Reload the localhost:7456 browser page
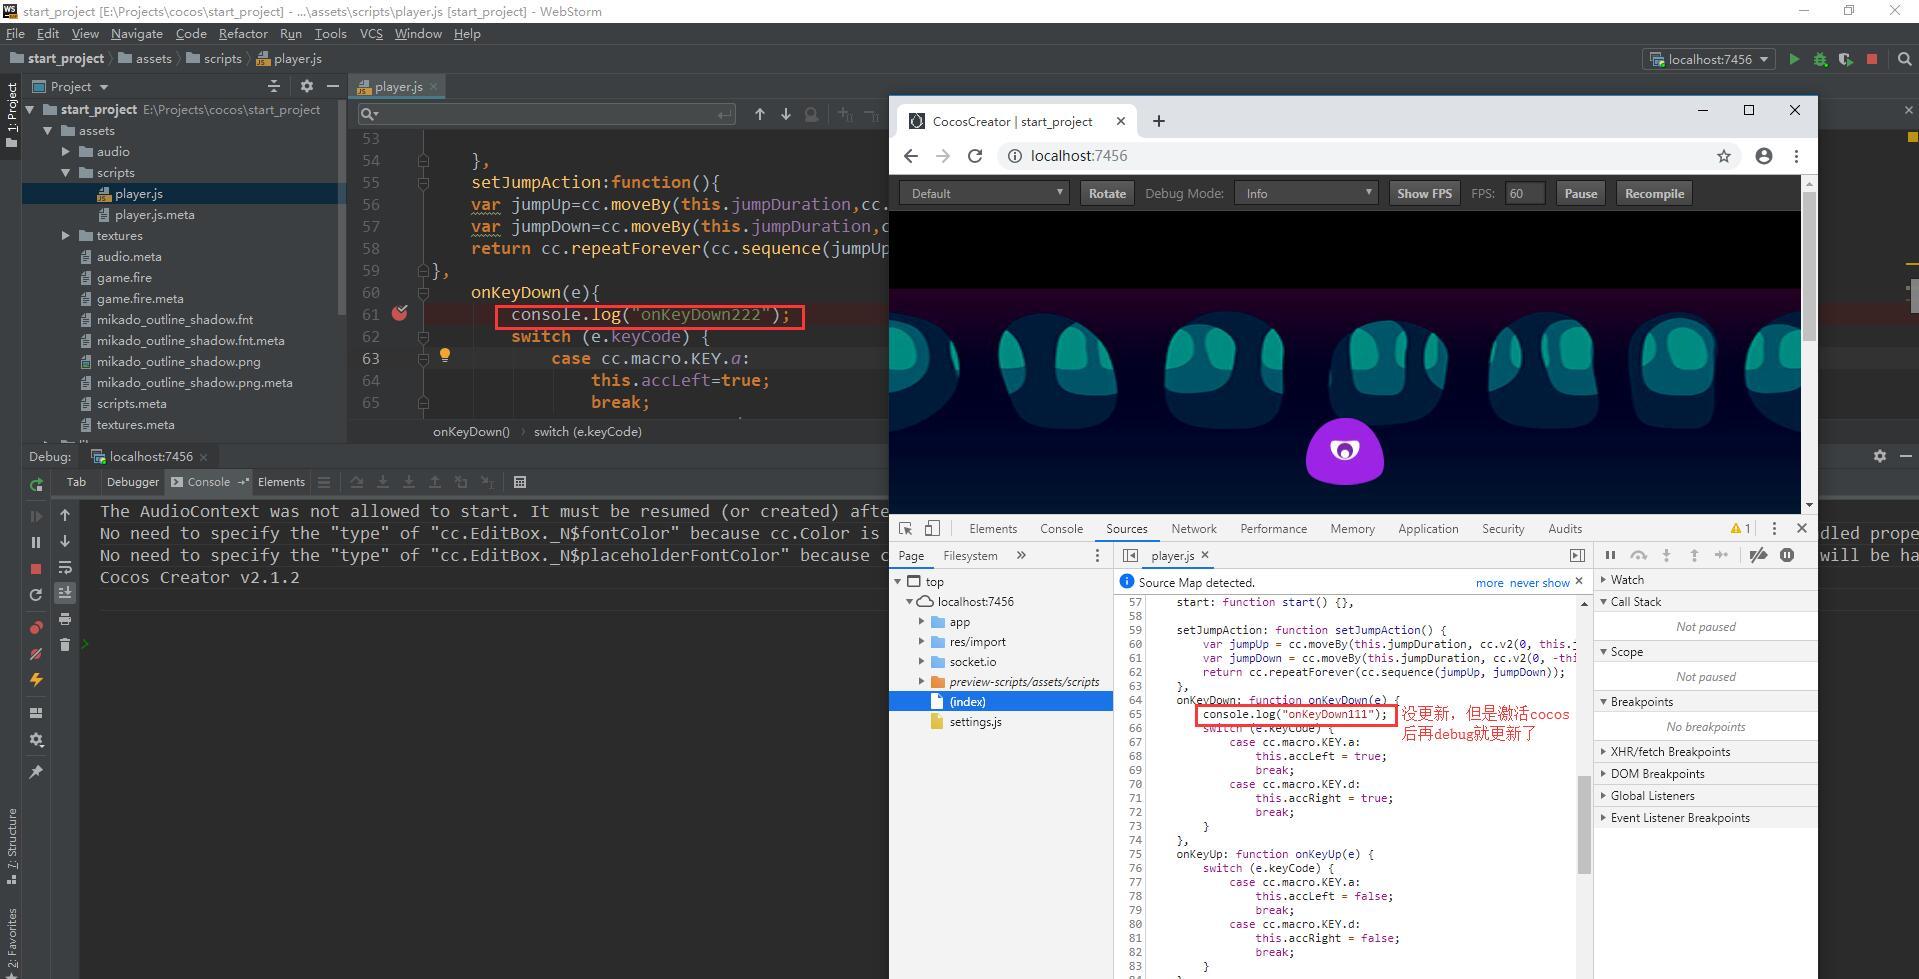Screen dimensions: 1919x979 975,156
